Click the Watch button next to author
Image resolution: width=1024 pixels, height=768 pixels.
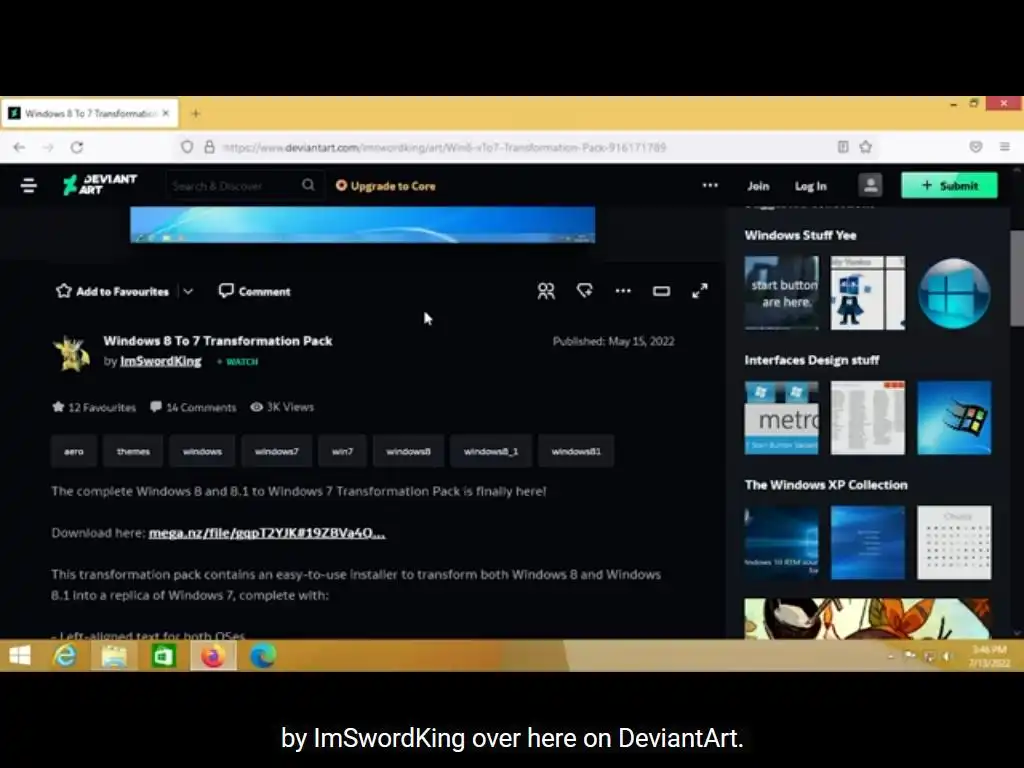[x=238, y=362]
